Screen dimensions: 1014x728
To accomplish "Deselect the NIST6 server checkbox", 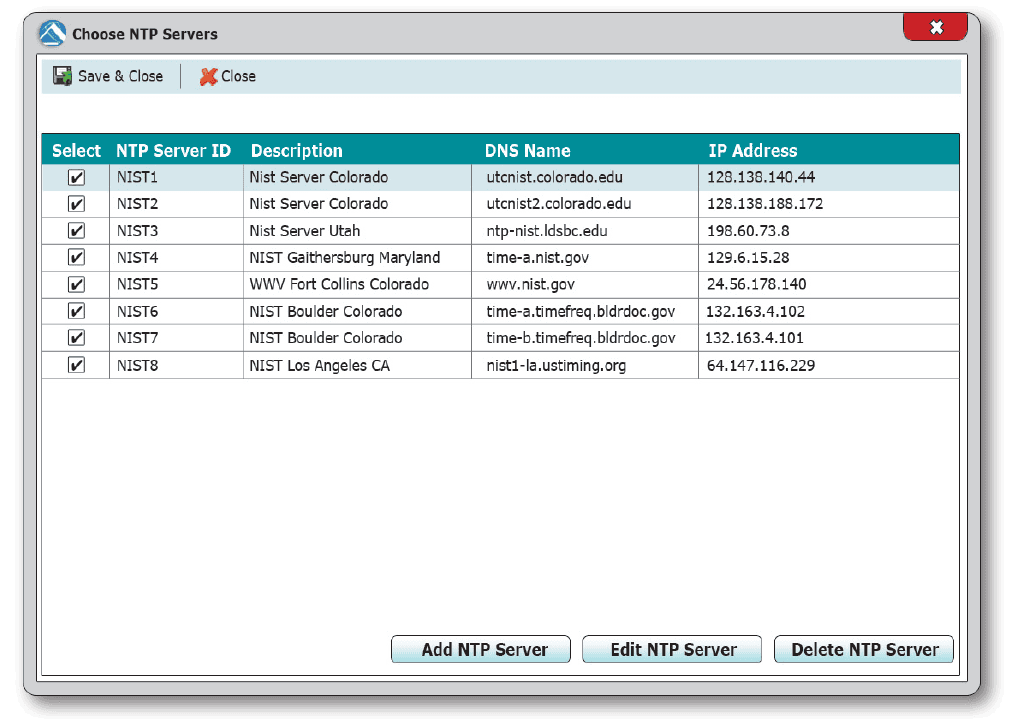I will point(76,312).
